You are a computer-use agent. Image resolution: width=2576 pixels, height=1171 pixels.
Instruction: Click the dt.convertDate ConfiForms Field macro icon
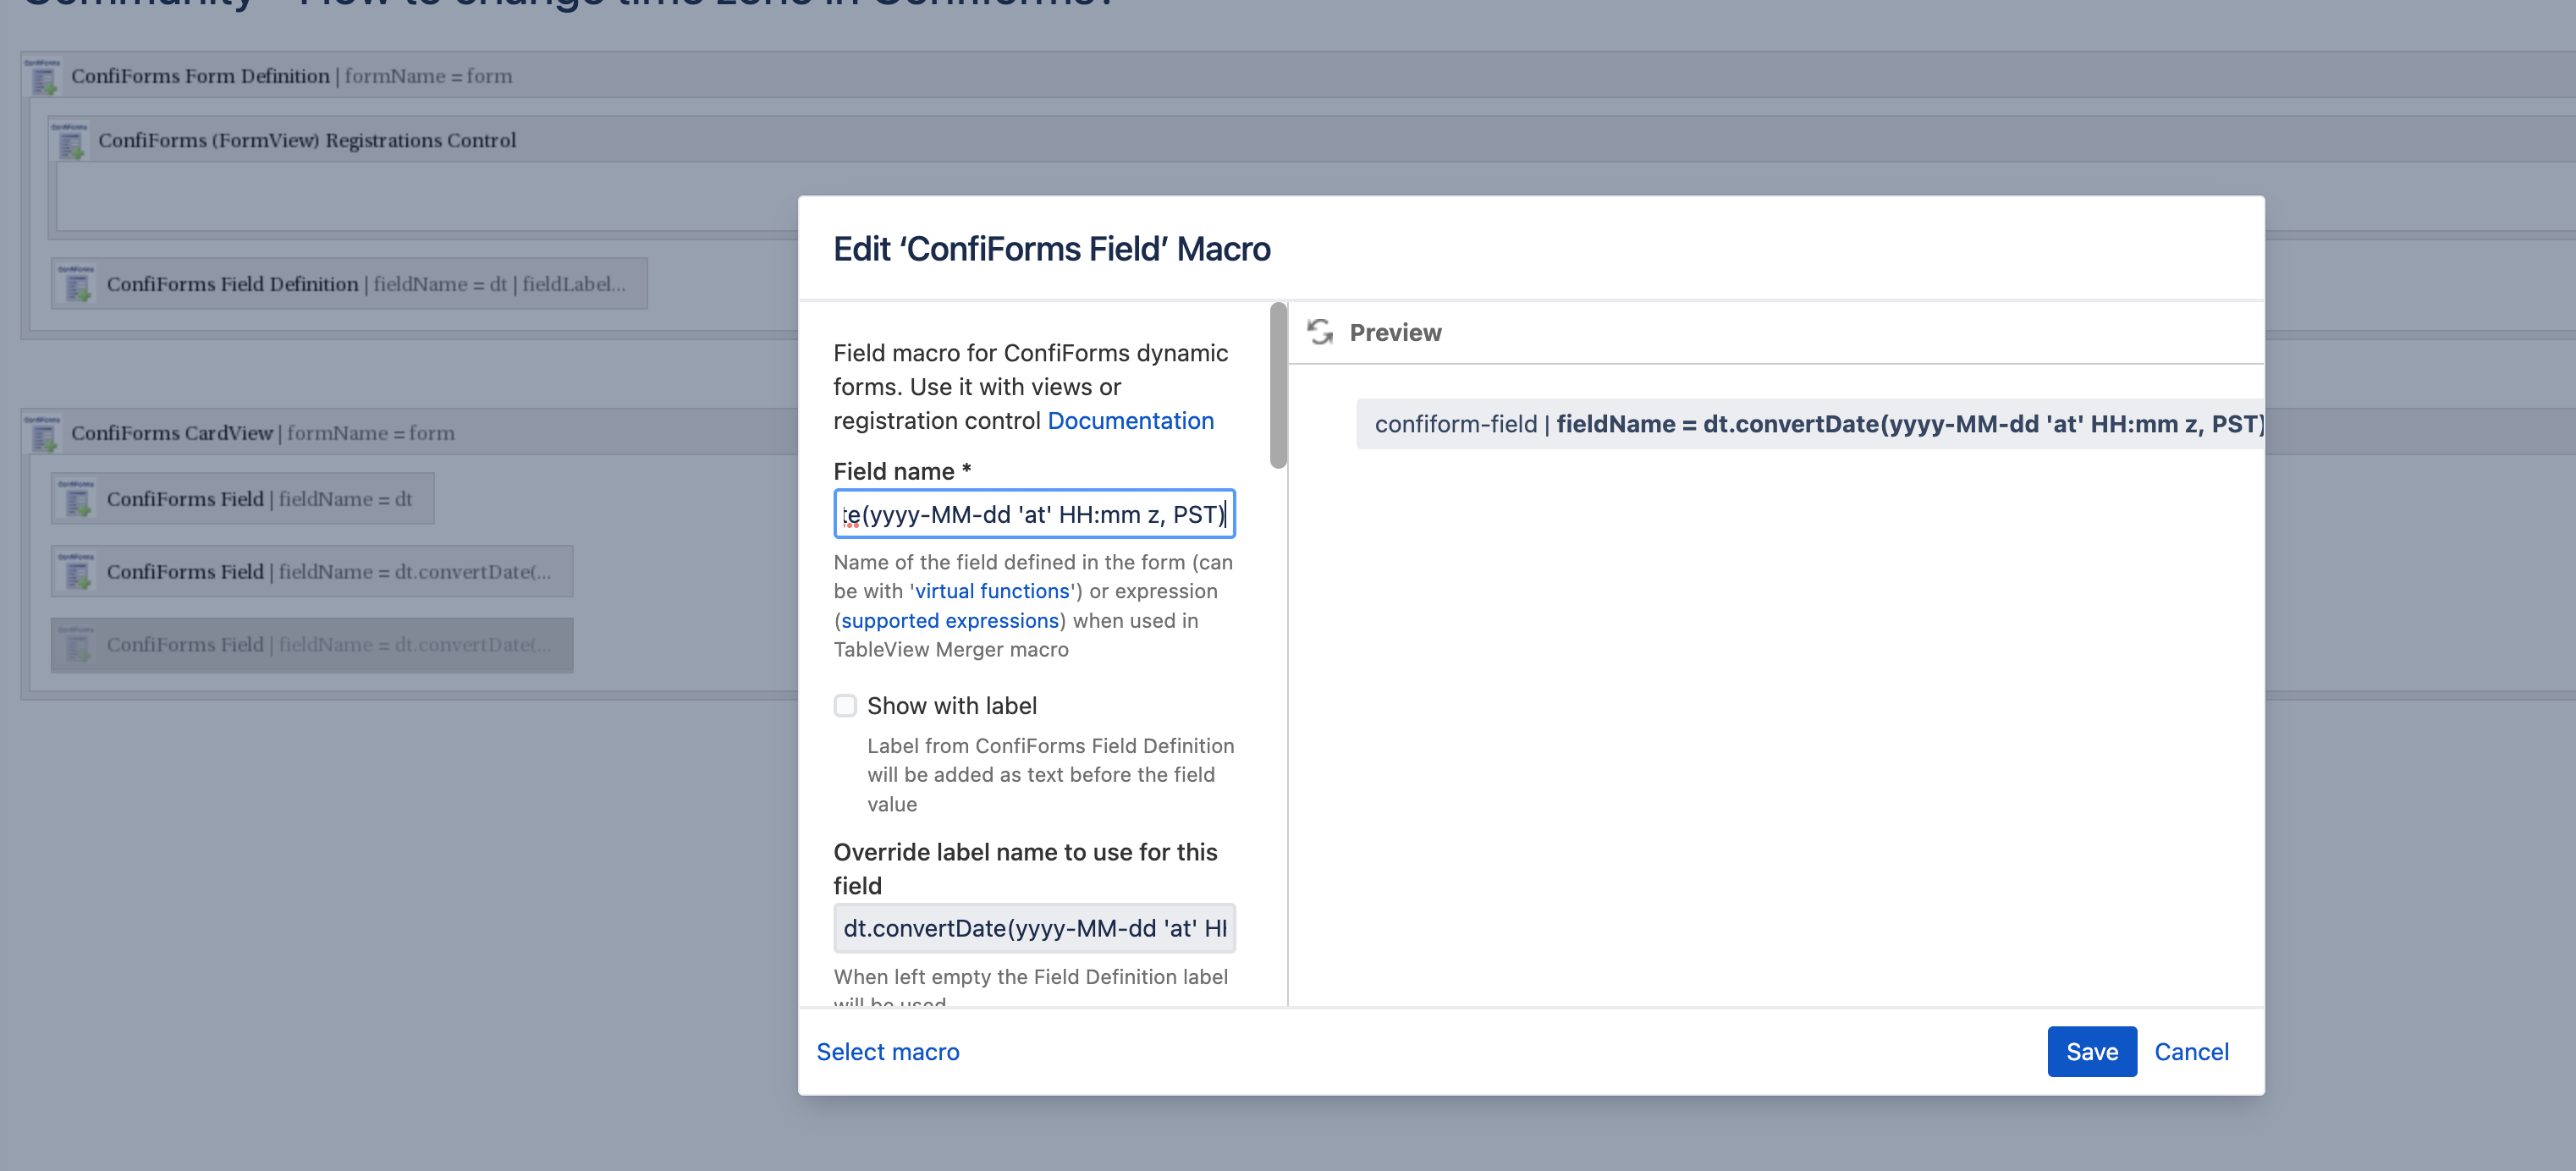[78, 571]
